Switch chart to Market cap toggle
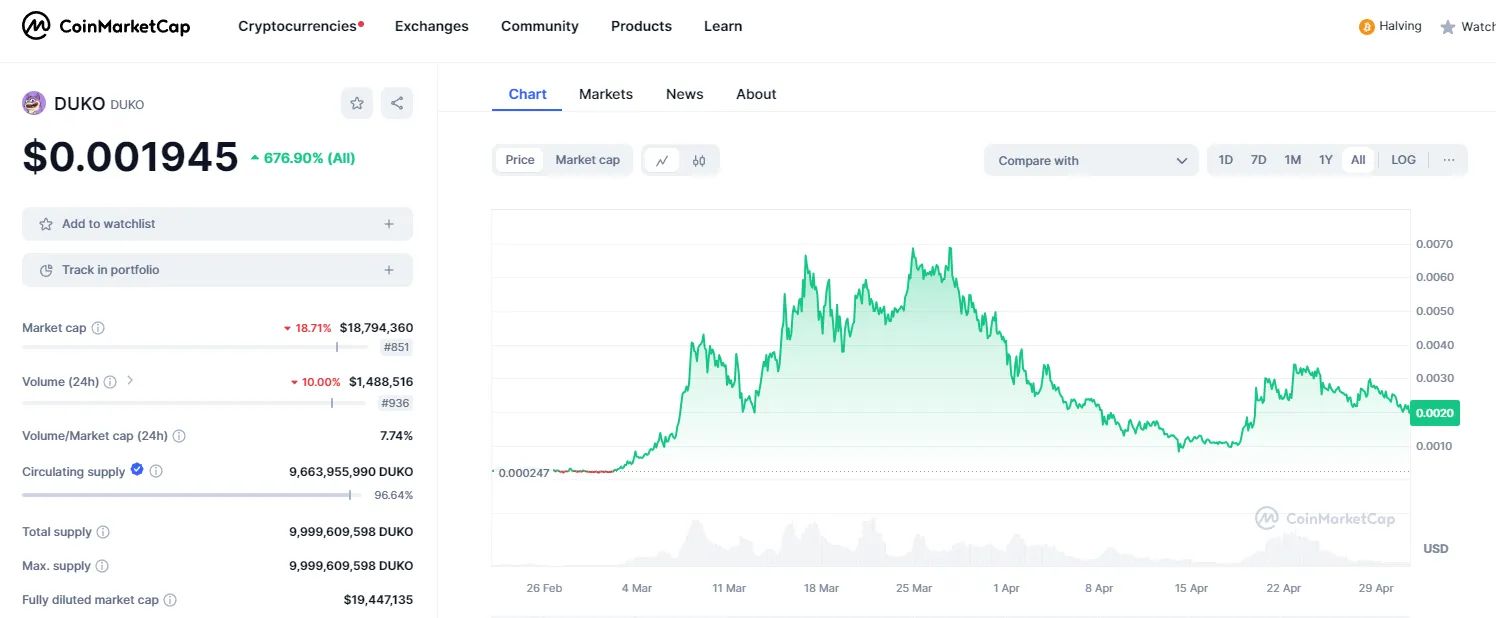The width and height of the screenshot is (1496, 618). tap(587, 160)
